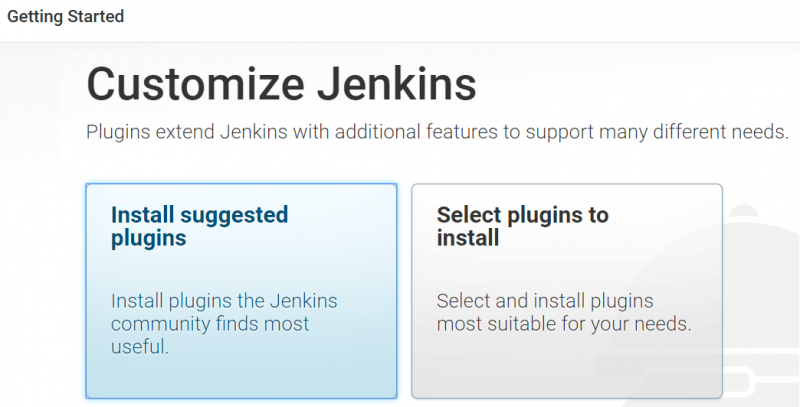Viewport: 800px width, 407px height.
Task: Click the Customize Jenkins heading
Action: click(281, 84)
